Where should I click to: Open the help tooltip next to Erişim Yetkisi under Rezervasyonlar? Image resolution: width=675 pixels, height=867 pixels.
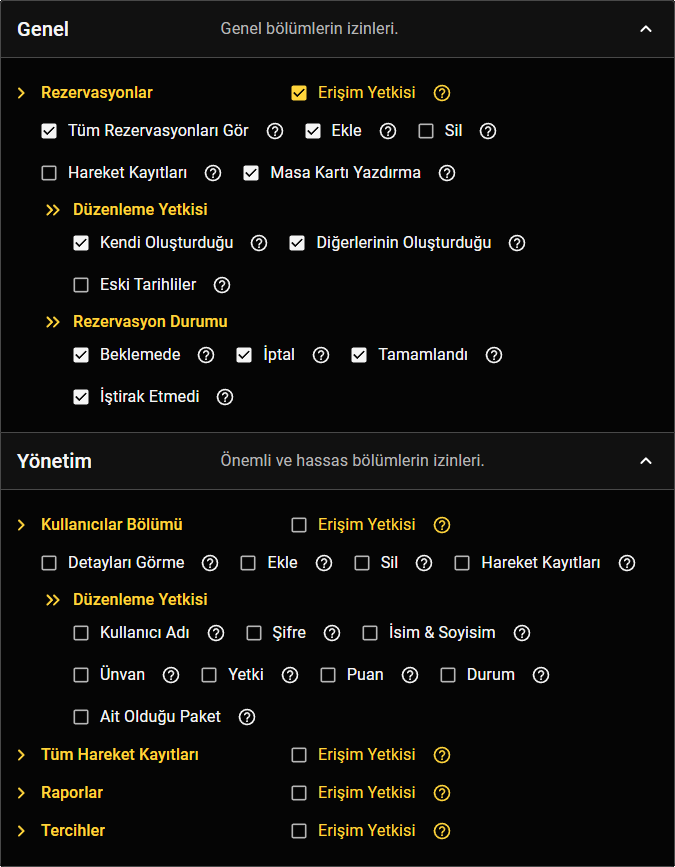click(x=442, y=92)
